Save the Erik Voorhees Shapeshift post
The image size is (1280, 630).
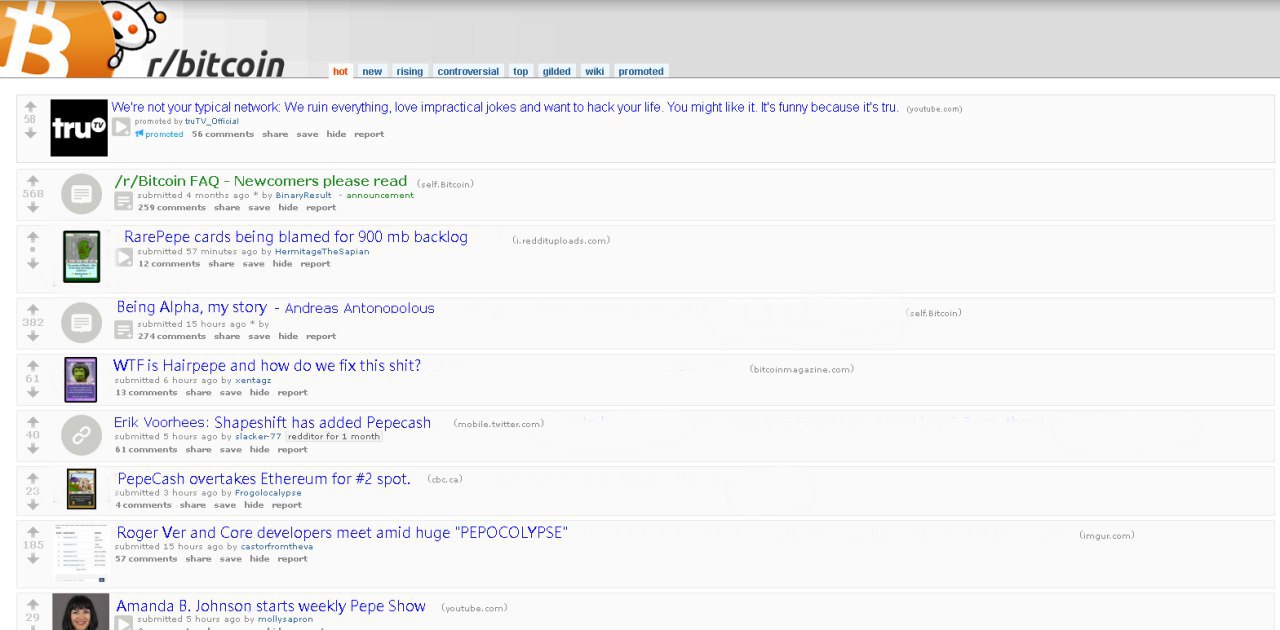(x=230, y=450)
